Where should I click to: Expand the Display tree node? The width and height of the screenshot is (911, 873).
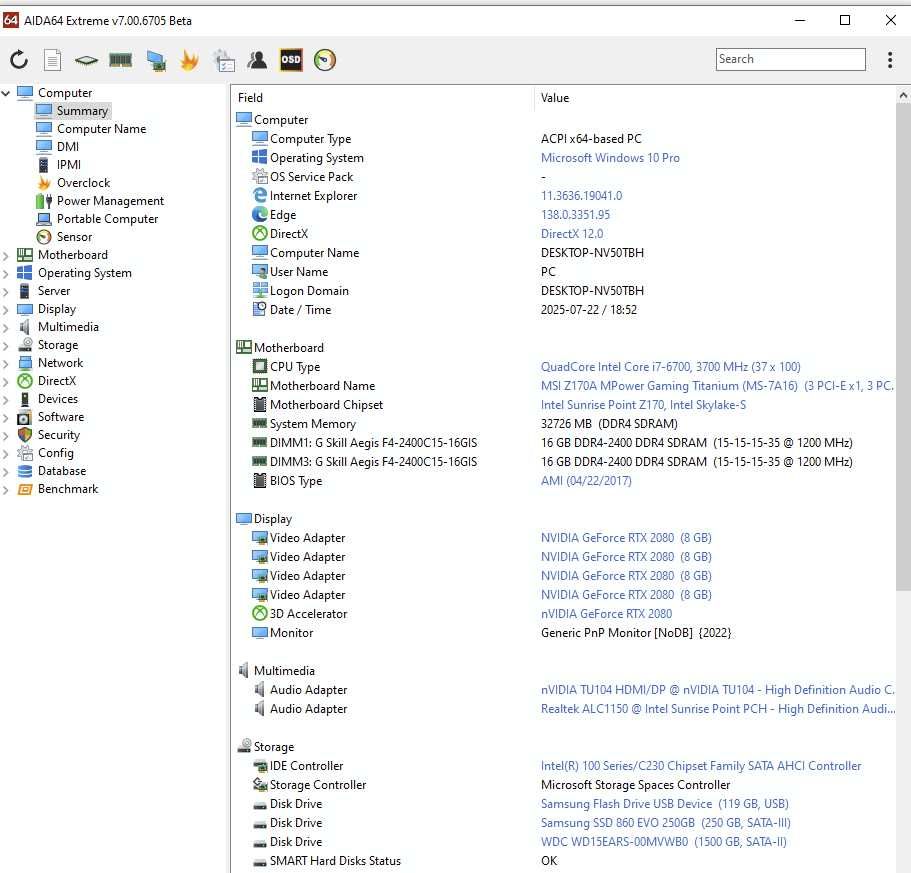6,309
